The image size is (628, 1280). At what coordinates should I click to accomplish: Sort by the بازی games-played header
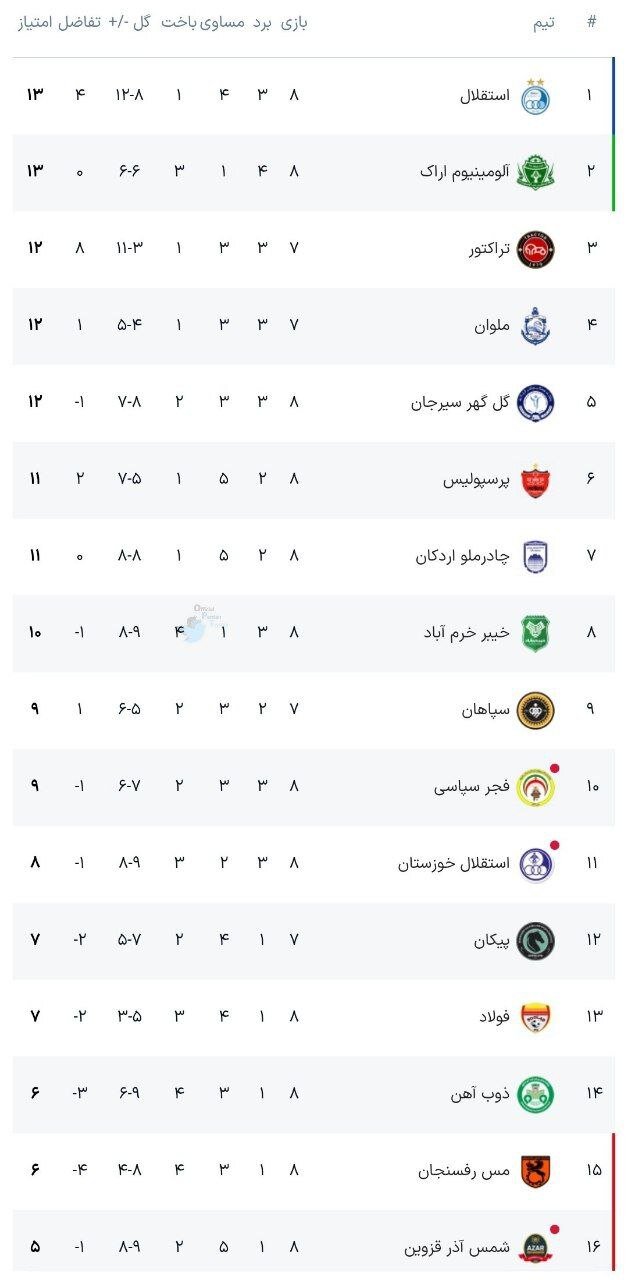[293, 23]
